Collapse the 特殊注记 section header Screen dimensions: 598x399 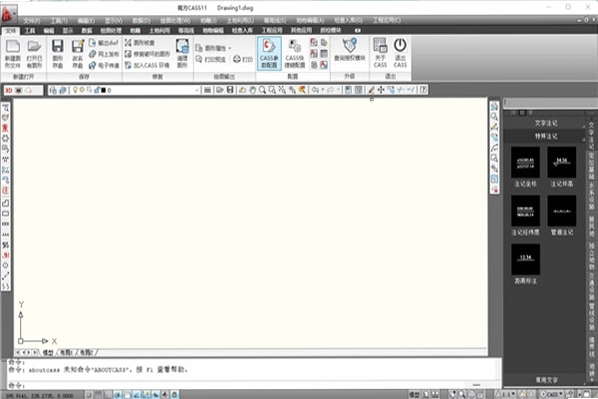coord(545,136)
